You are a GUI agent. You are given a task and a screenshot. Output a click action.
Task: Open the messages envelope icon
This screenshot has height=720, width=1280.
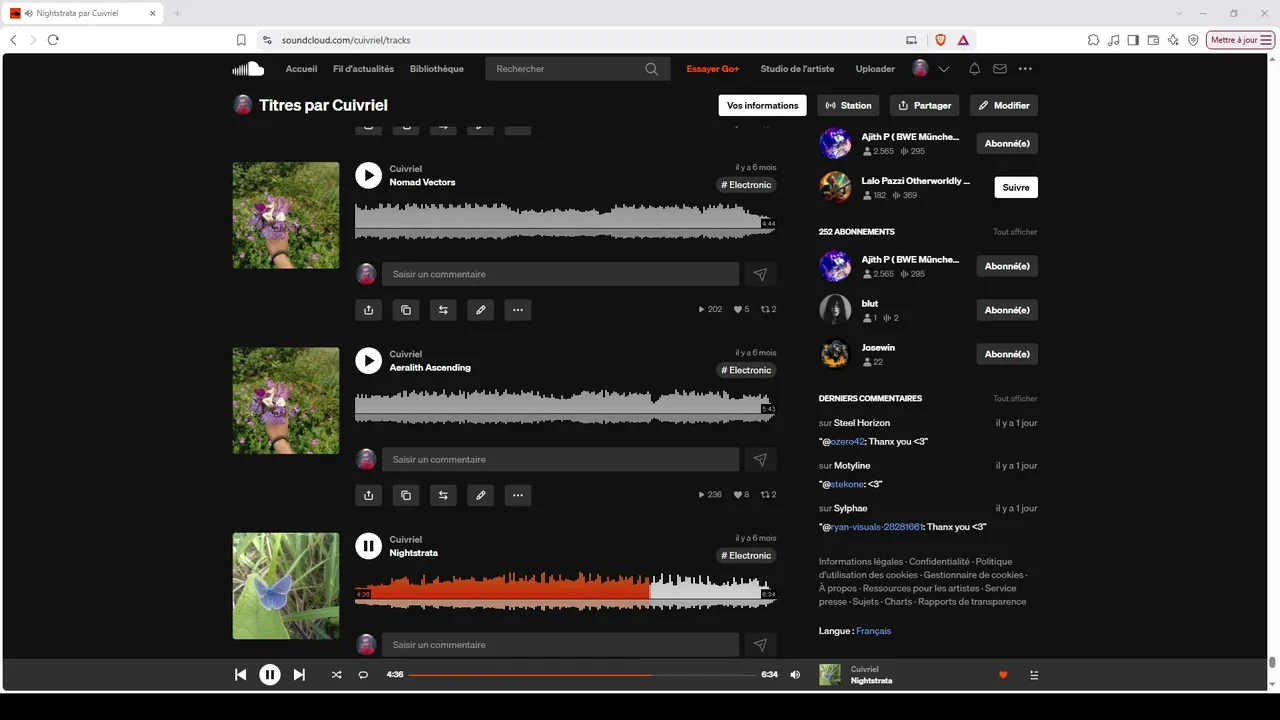(1000, 69)
